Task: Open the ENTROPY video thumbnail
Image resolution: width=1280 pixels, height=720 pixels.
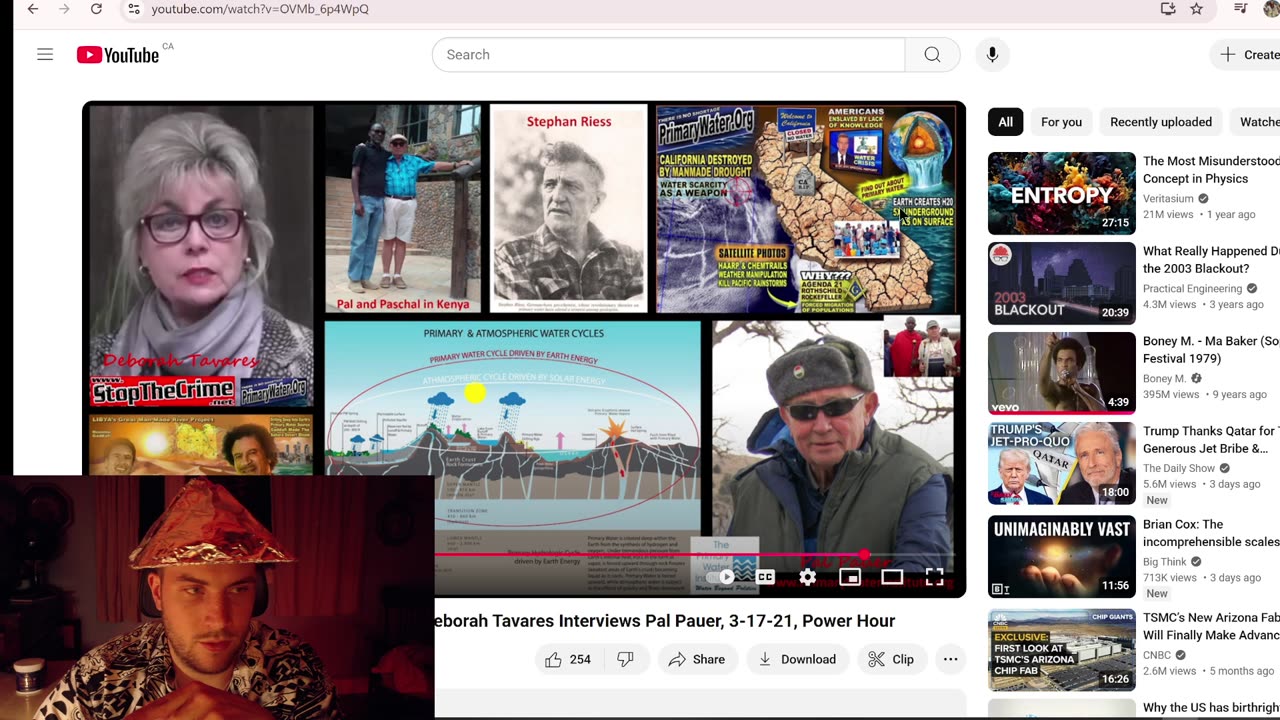Action: point(1062,194)
